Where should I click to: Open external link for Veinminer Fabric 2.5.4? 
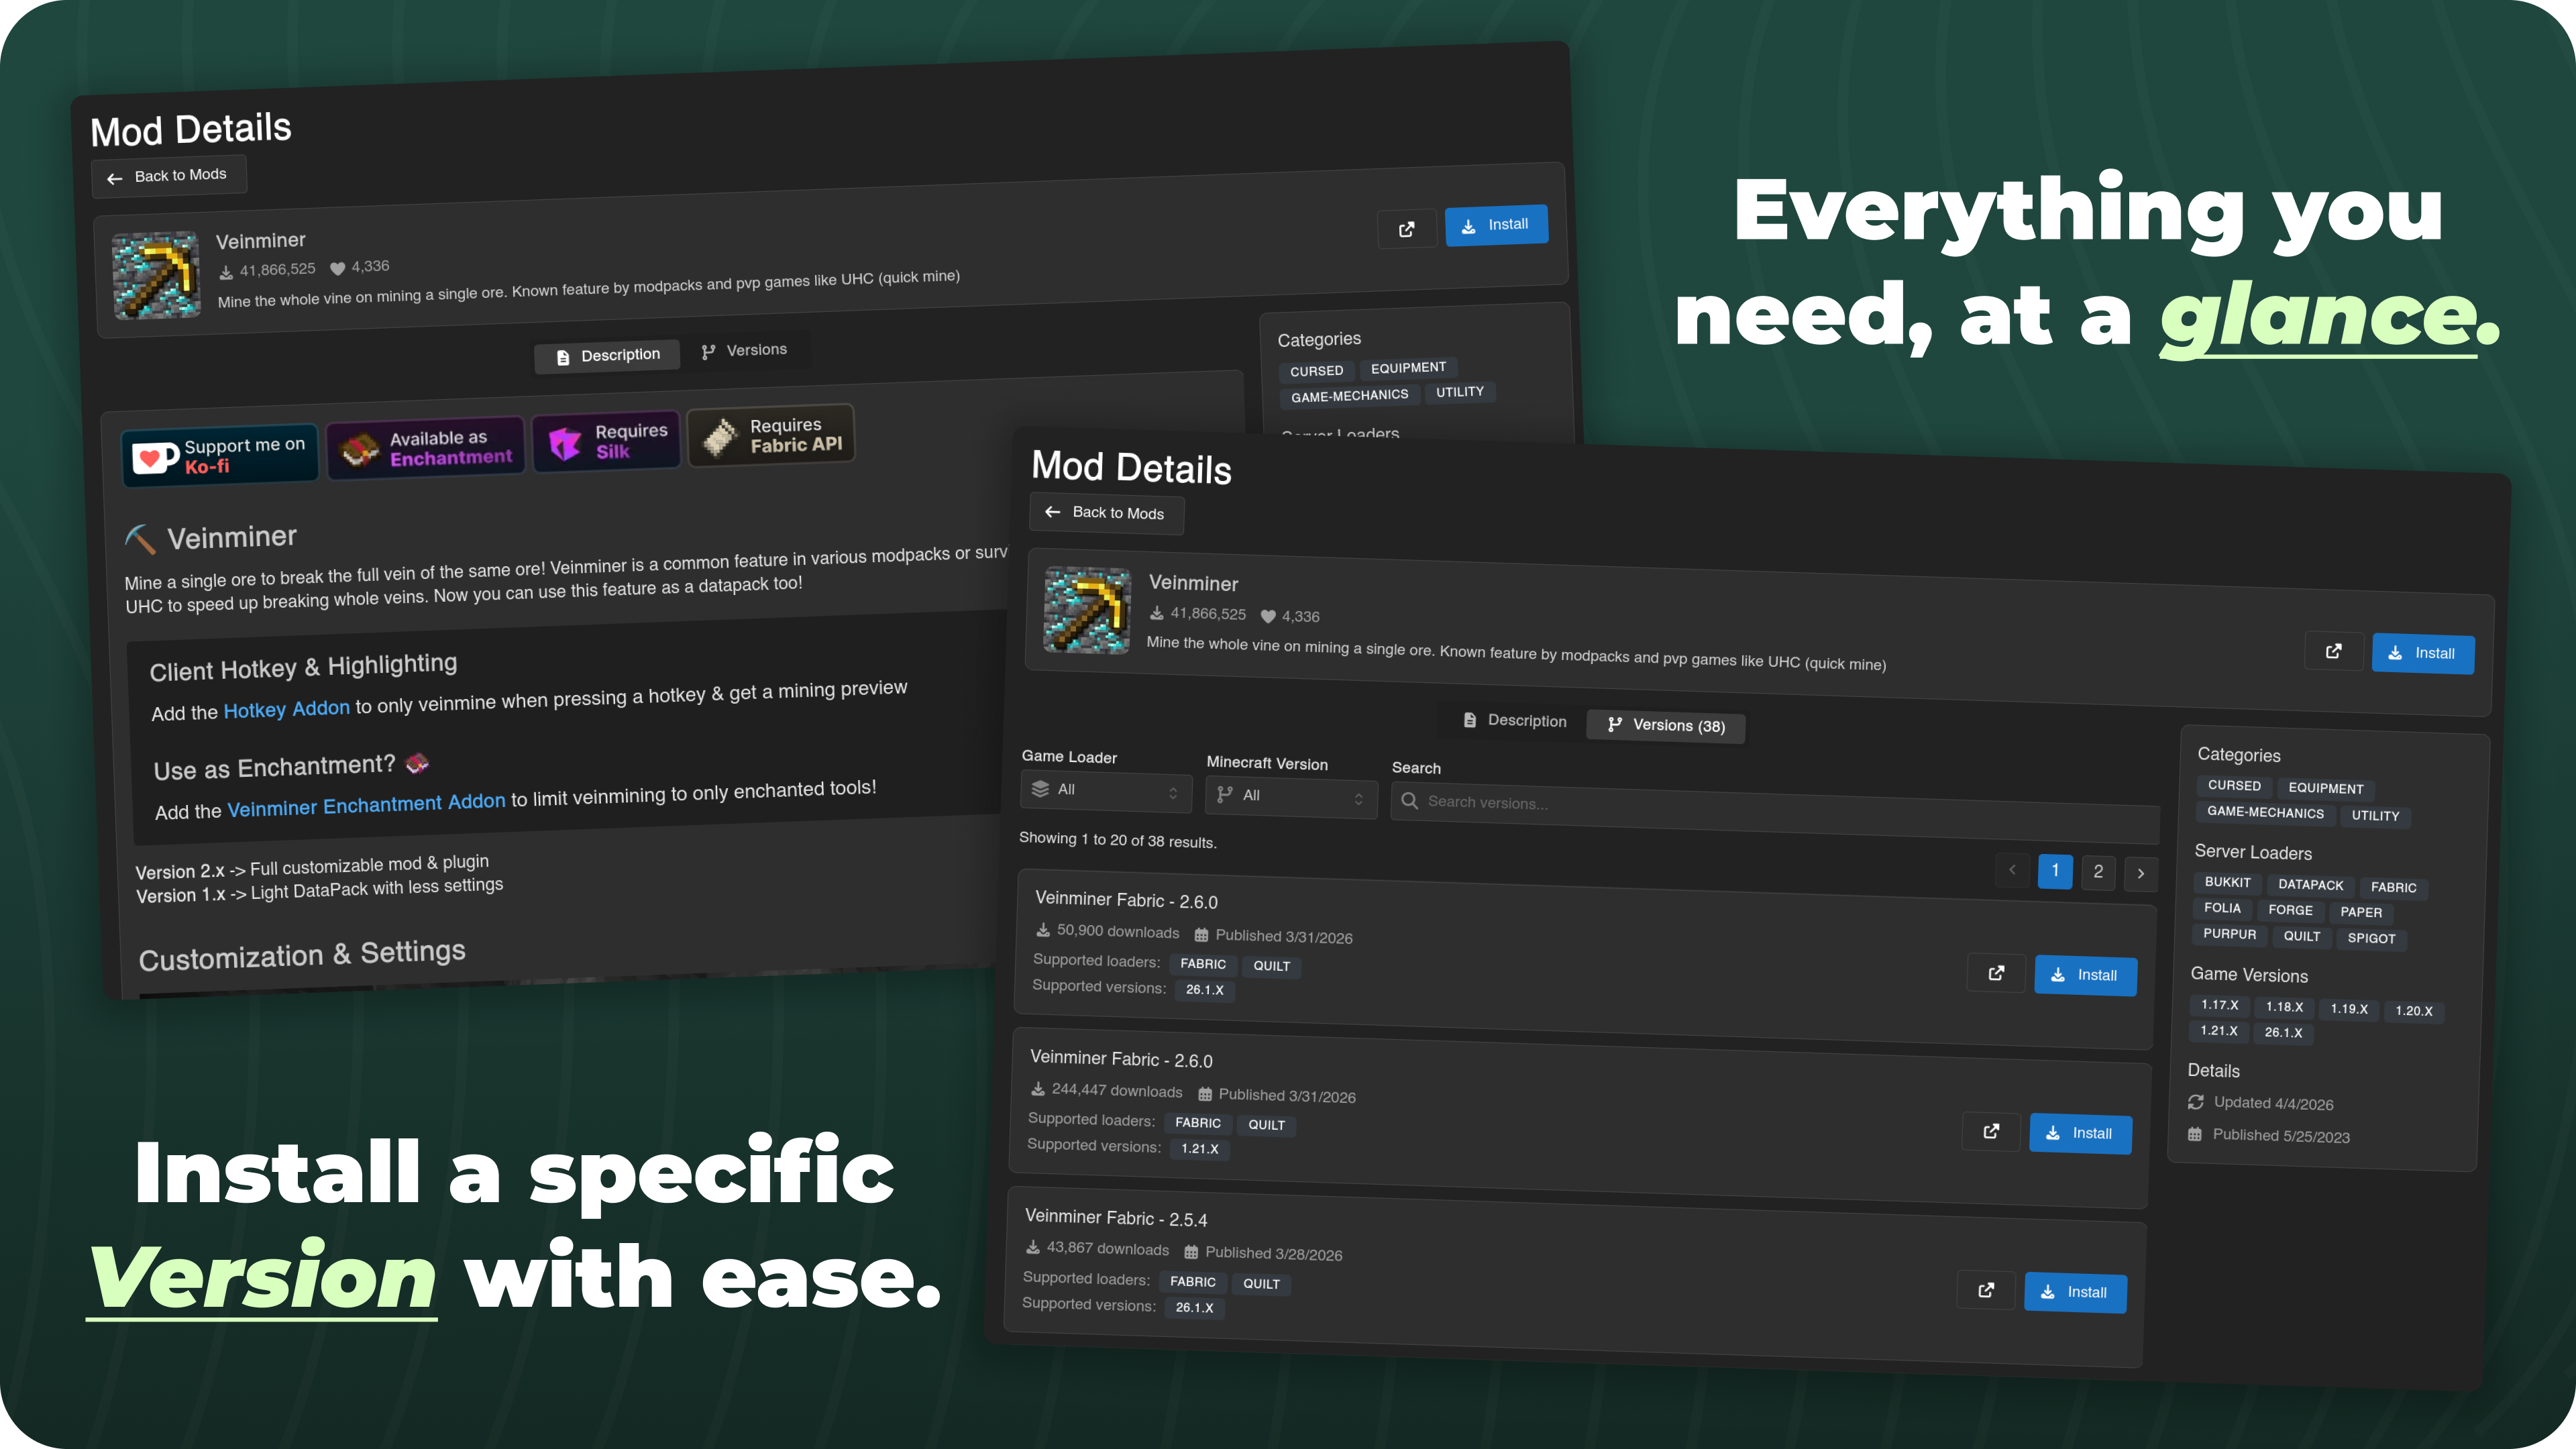pos(1986,1290)
